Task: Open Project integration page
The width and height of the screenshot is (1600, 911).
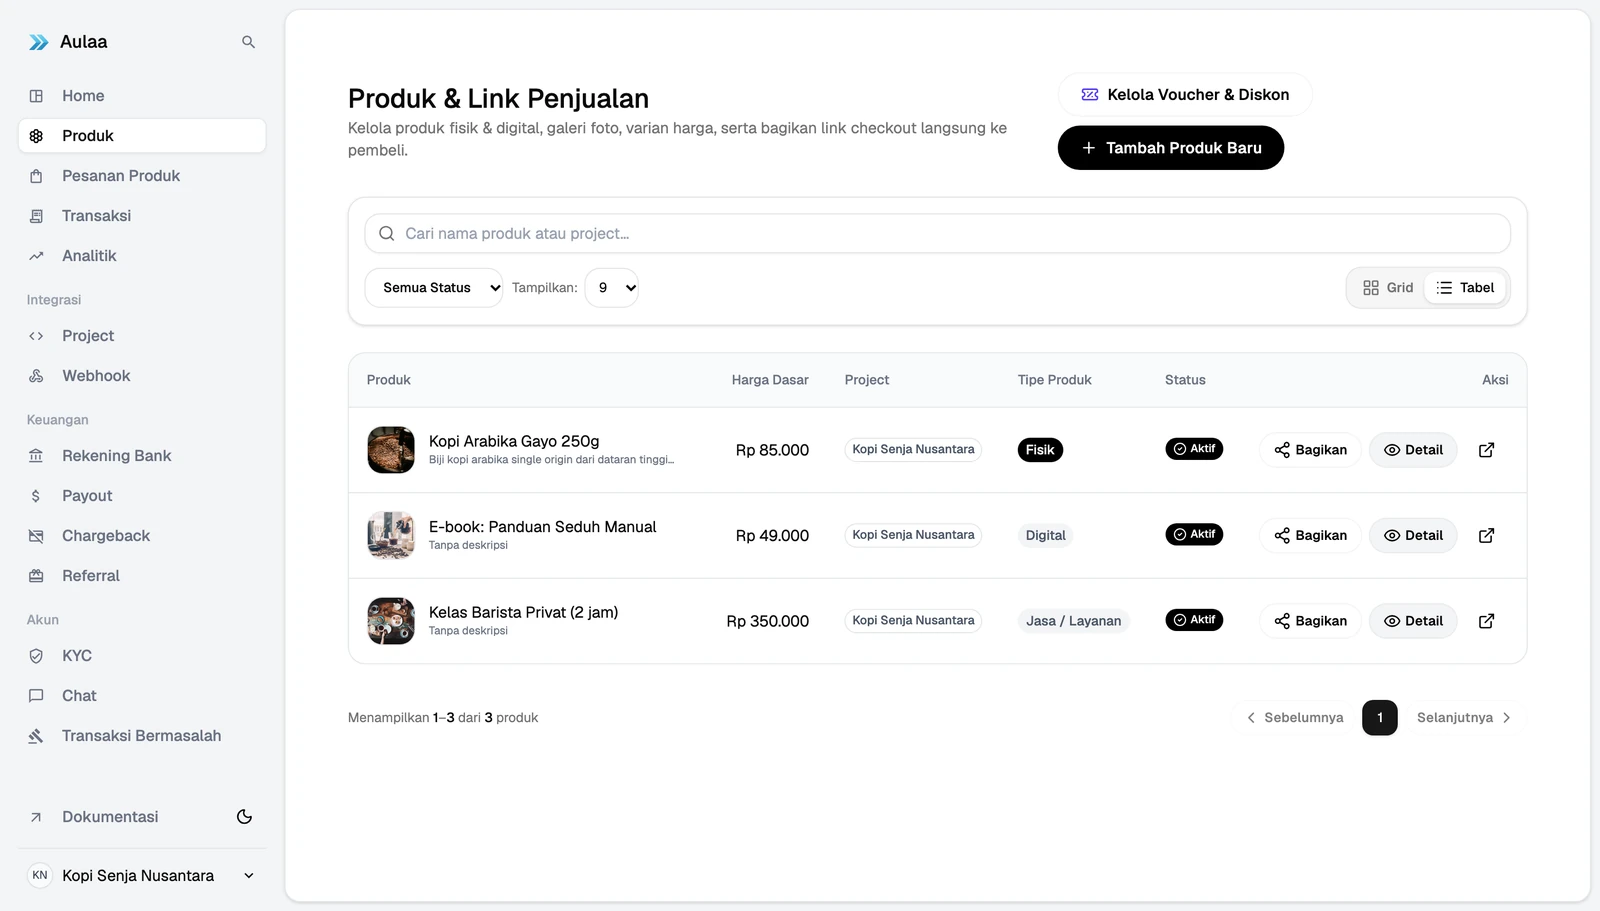Action: 142,336
